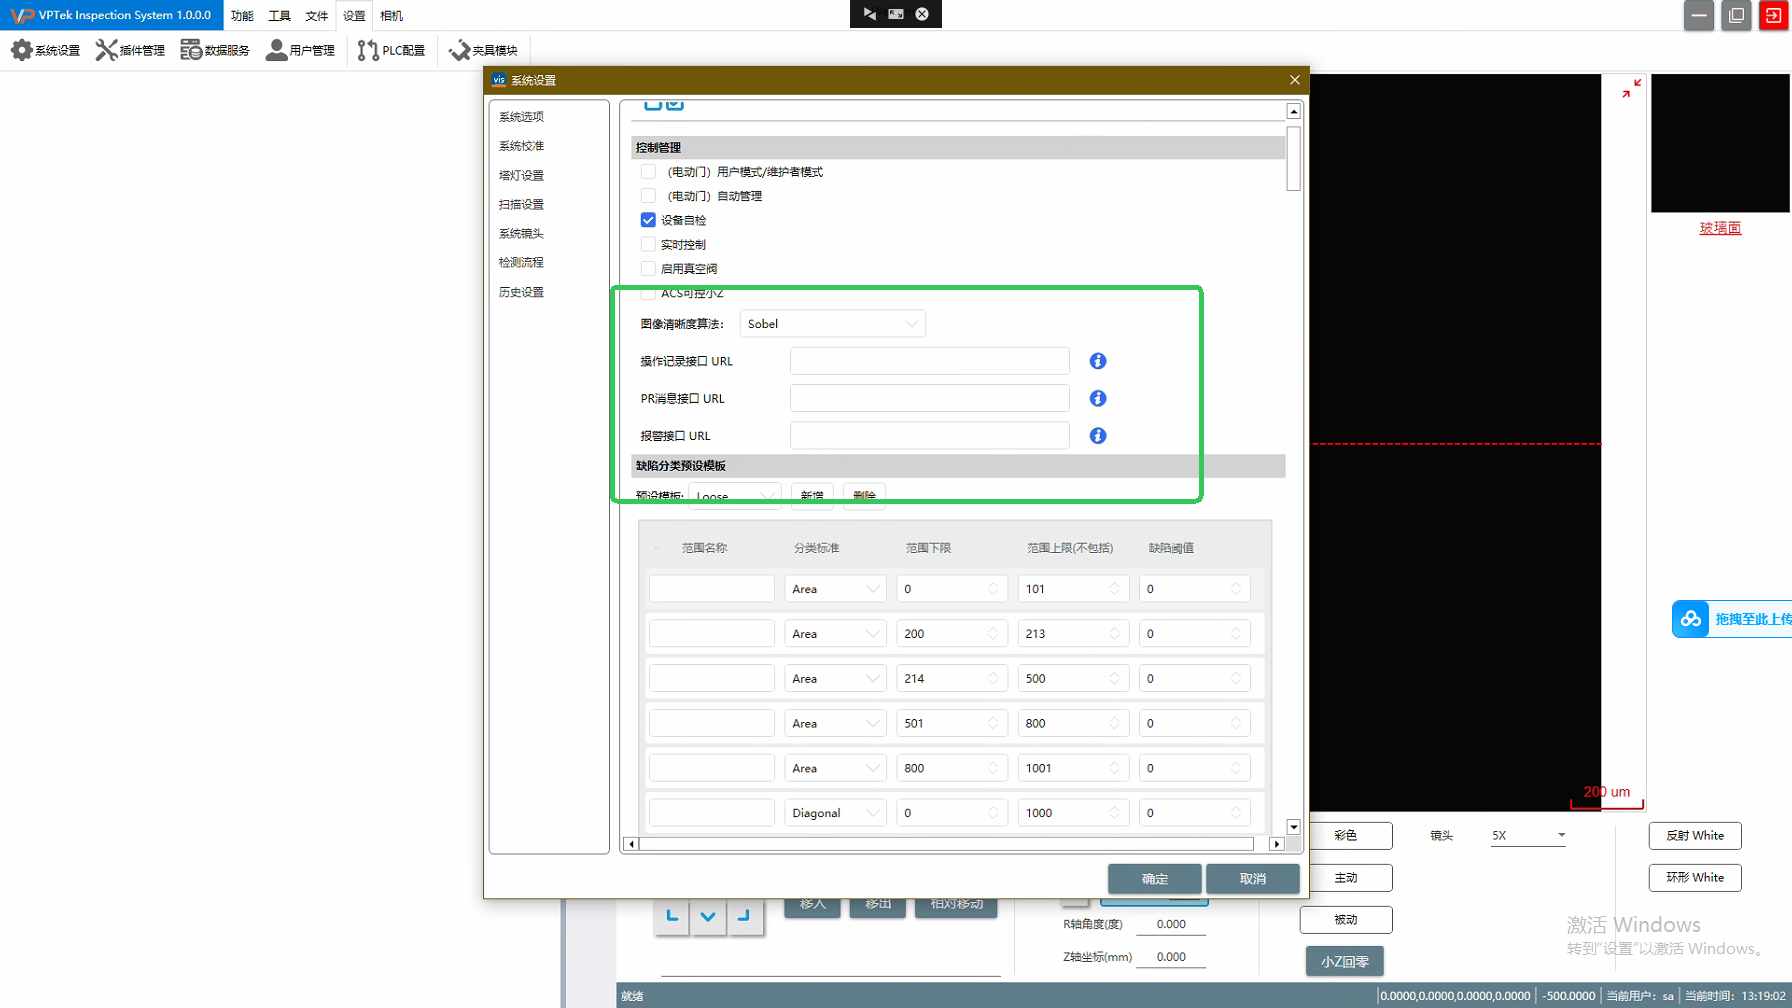Click info icon beside 报警接口 URL
The image size is (1792, 1008).
(1097, 436)
